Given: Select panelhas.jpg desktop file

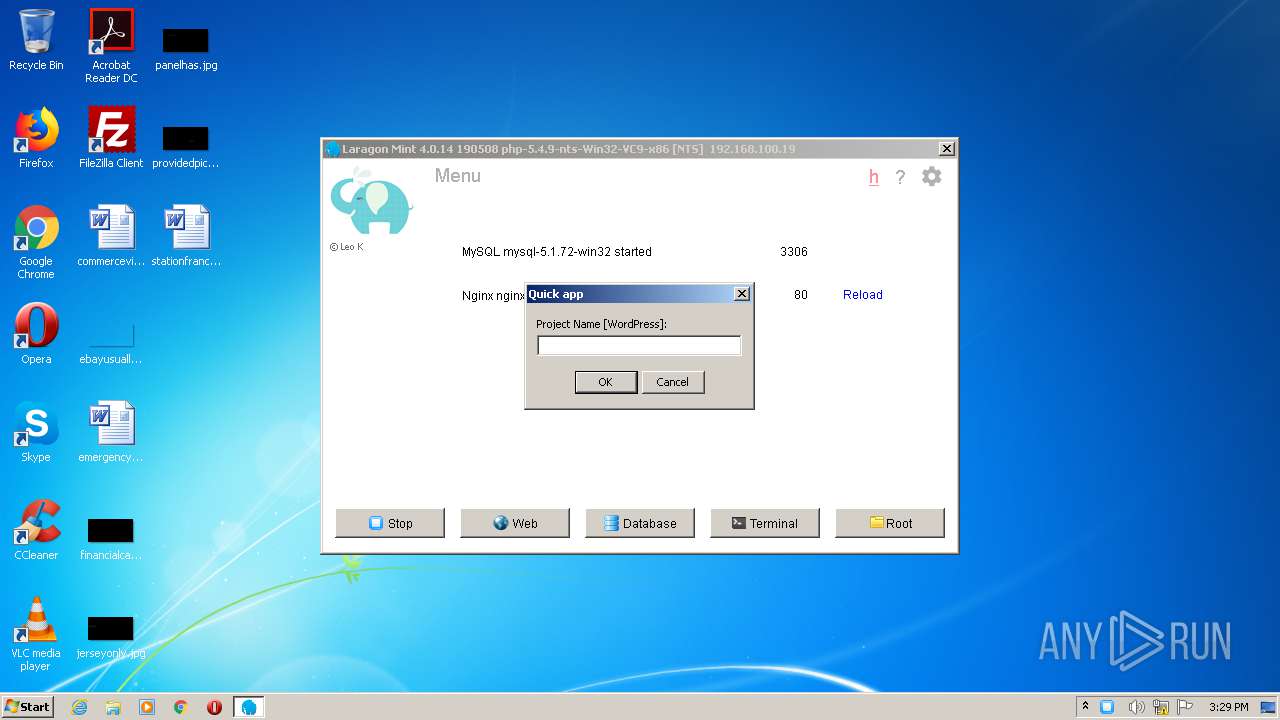Looking at the screenshot, I should click(186, 48).
